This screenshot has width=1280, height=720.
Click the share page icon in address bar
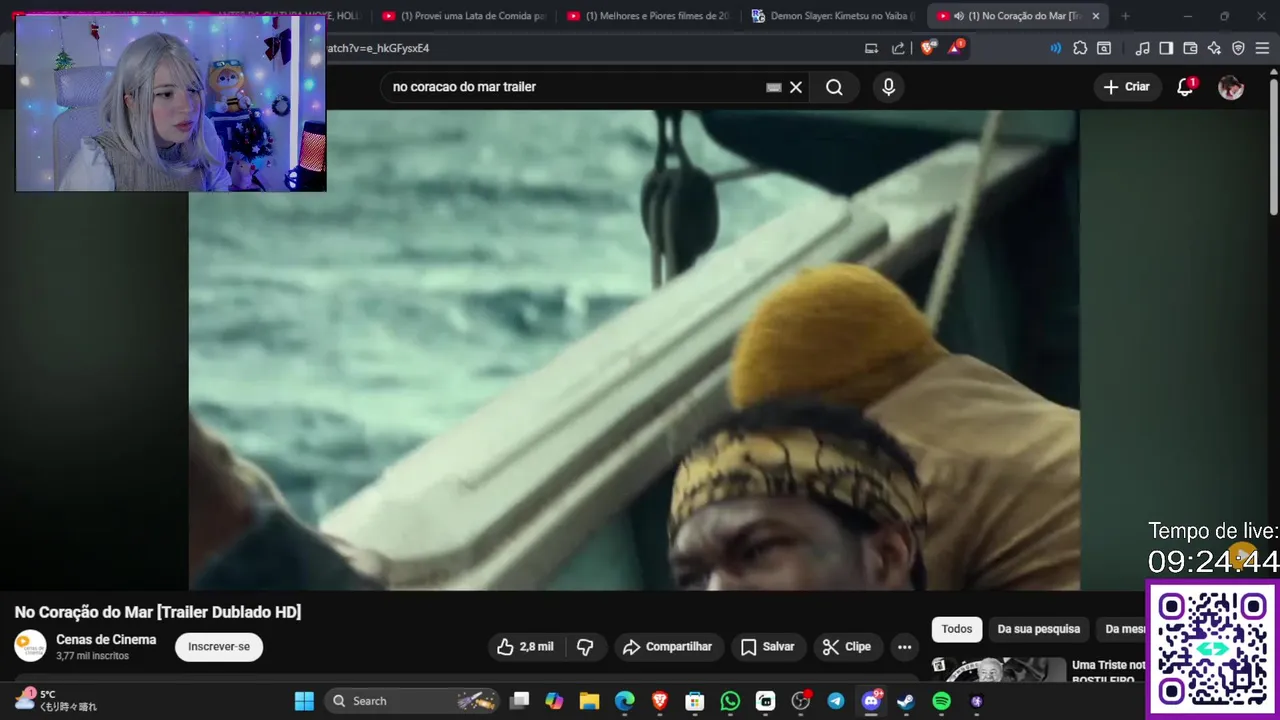point(898,48)
